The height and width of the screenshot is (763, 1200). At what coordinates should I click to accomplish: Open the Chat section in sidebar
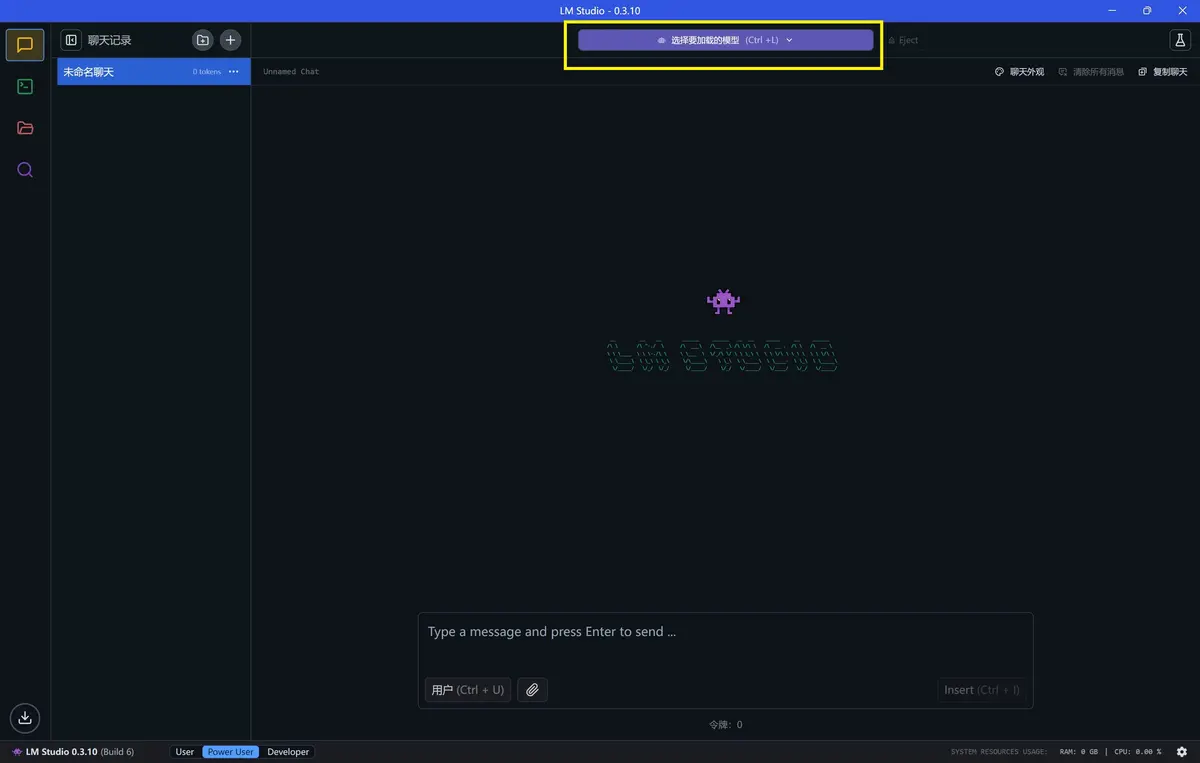coord(25,45)
